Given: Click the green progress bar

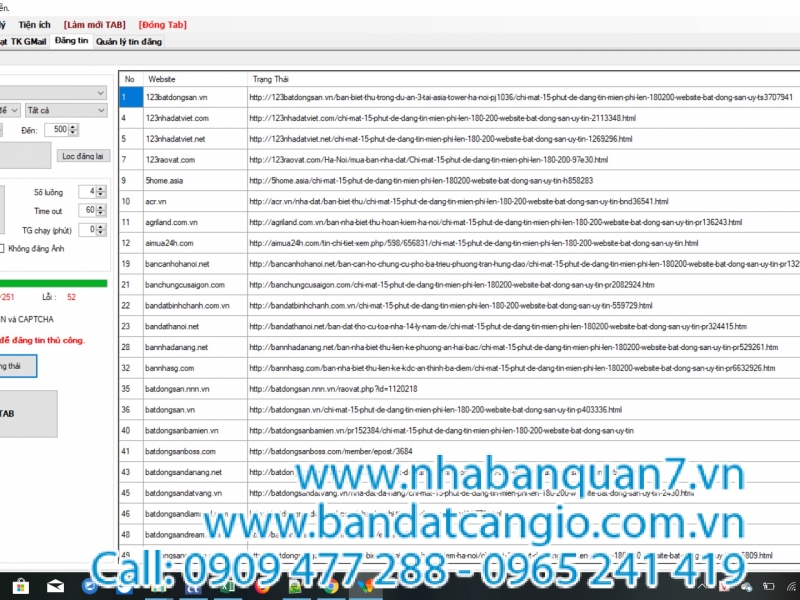Looking at the screenshot, I should click(x=53, y=283).
